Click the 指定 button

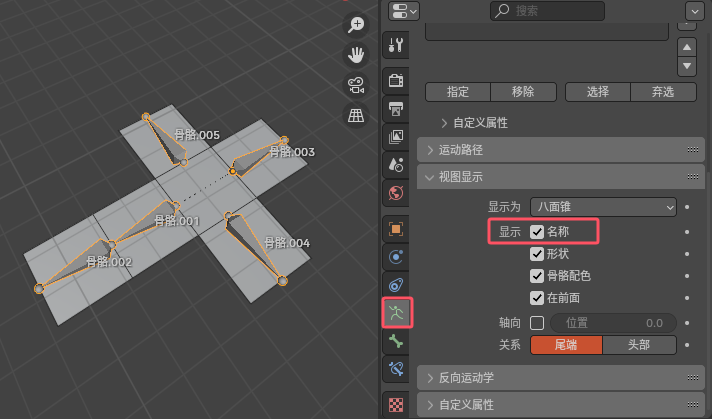click(x=458, y=92)
